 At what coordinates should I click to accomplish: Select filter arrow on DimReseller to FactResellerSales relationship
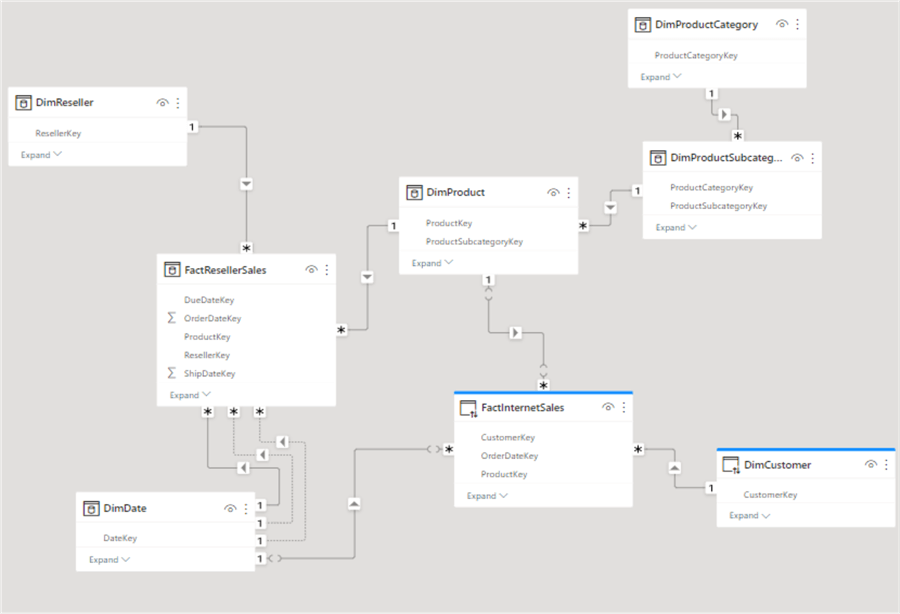pos(246,184)
